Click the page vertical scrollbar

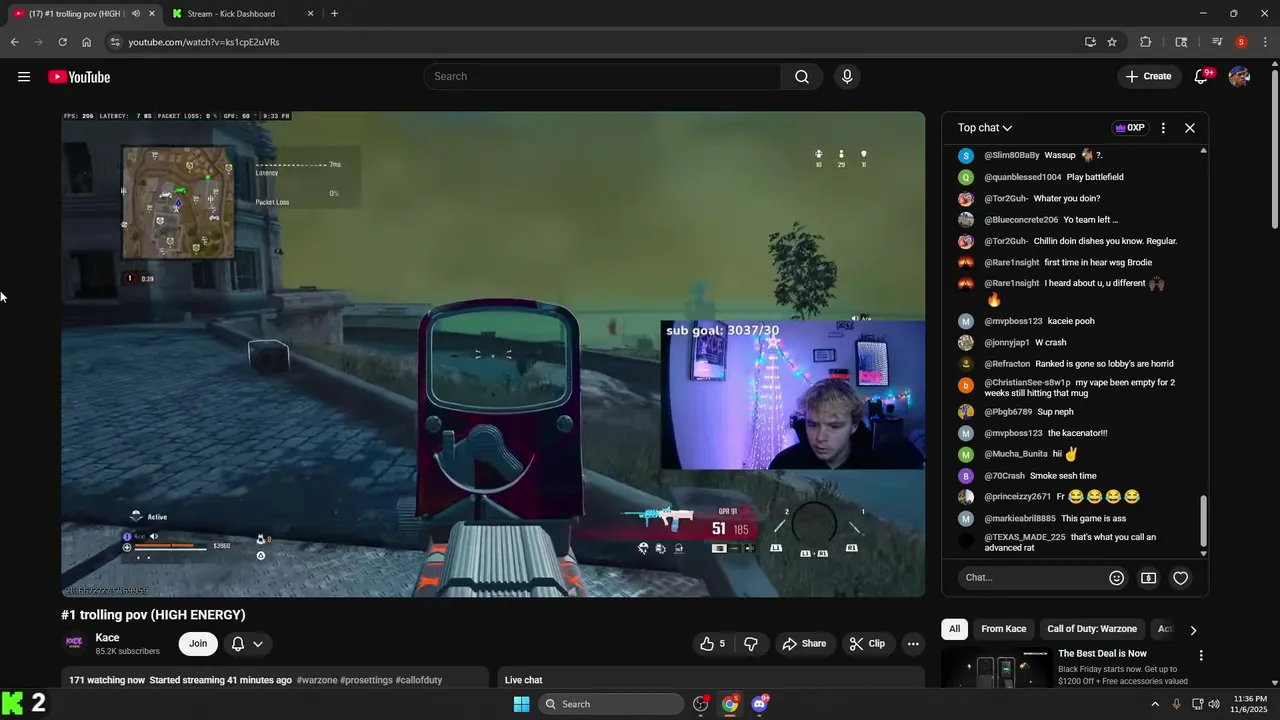1274,150
